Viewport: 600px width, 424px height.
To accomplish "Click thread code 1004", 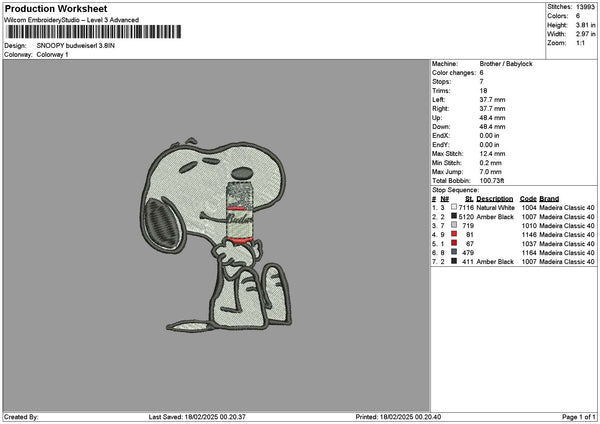I will 529,208.
